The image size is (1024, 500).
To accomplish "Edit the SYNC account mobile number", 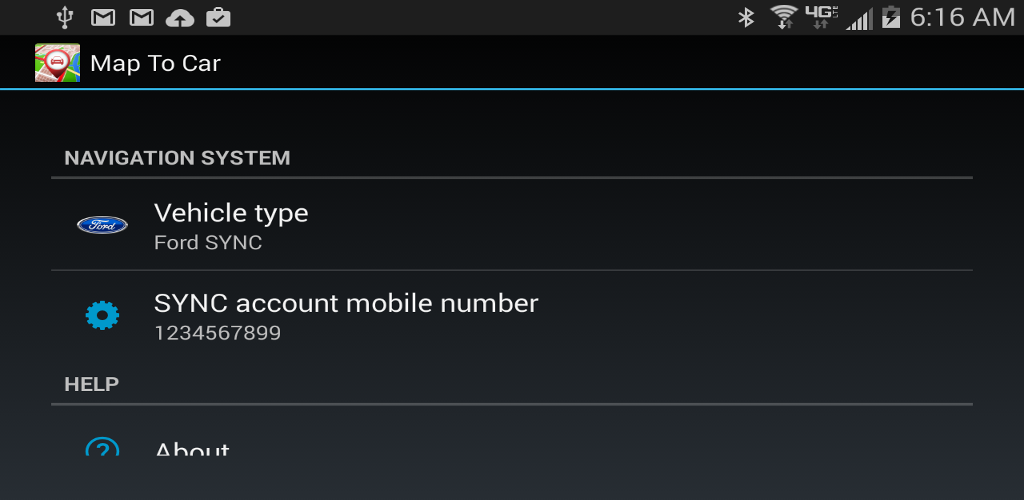I will (x=512, y=315).
